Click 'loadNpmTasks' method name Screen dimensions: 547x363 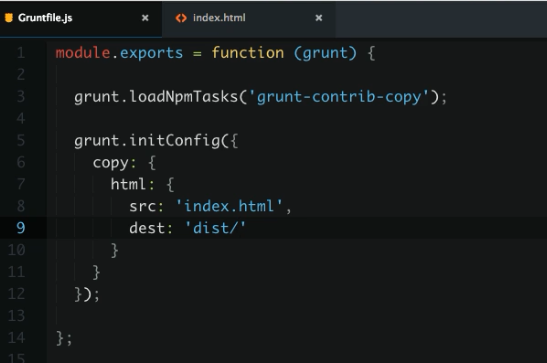click(183, 97)
